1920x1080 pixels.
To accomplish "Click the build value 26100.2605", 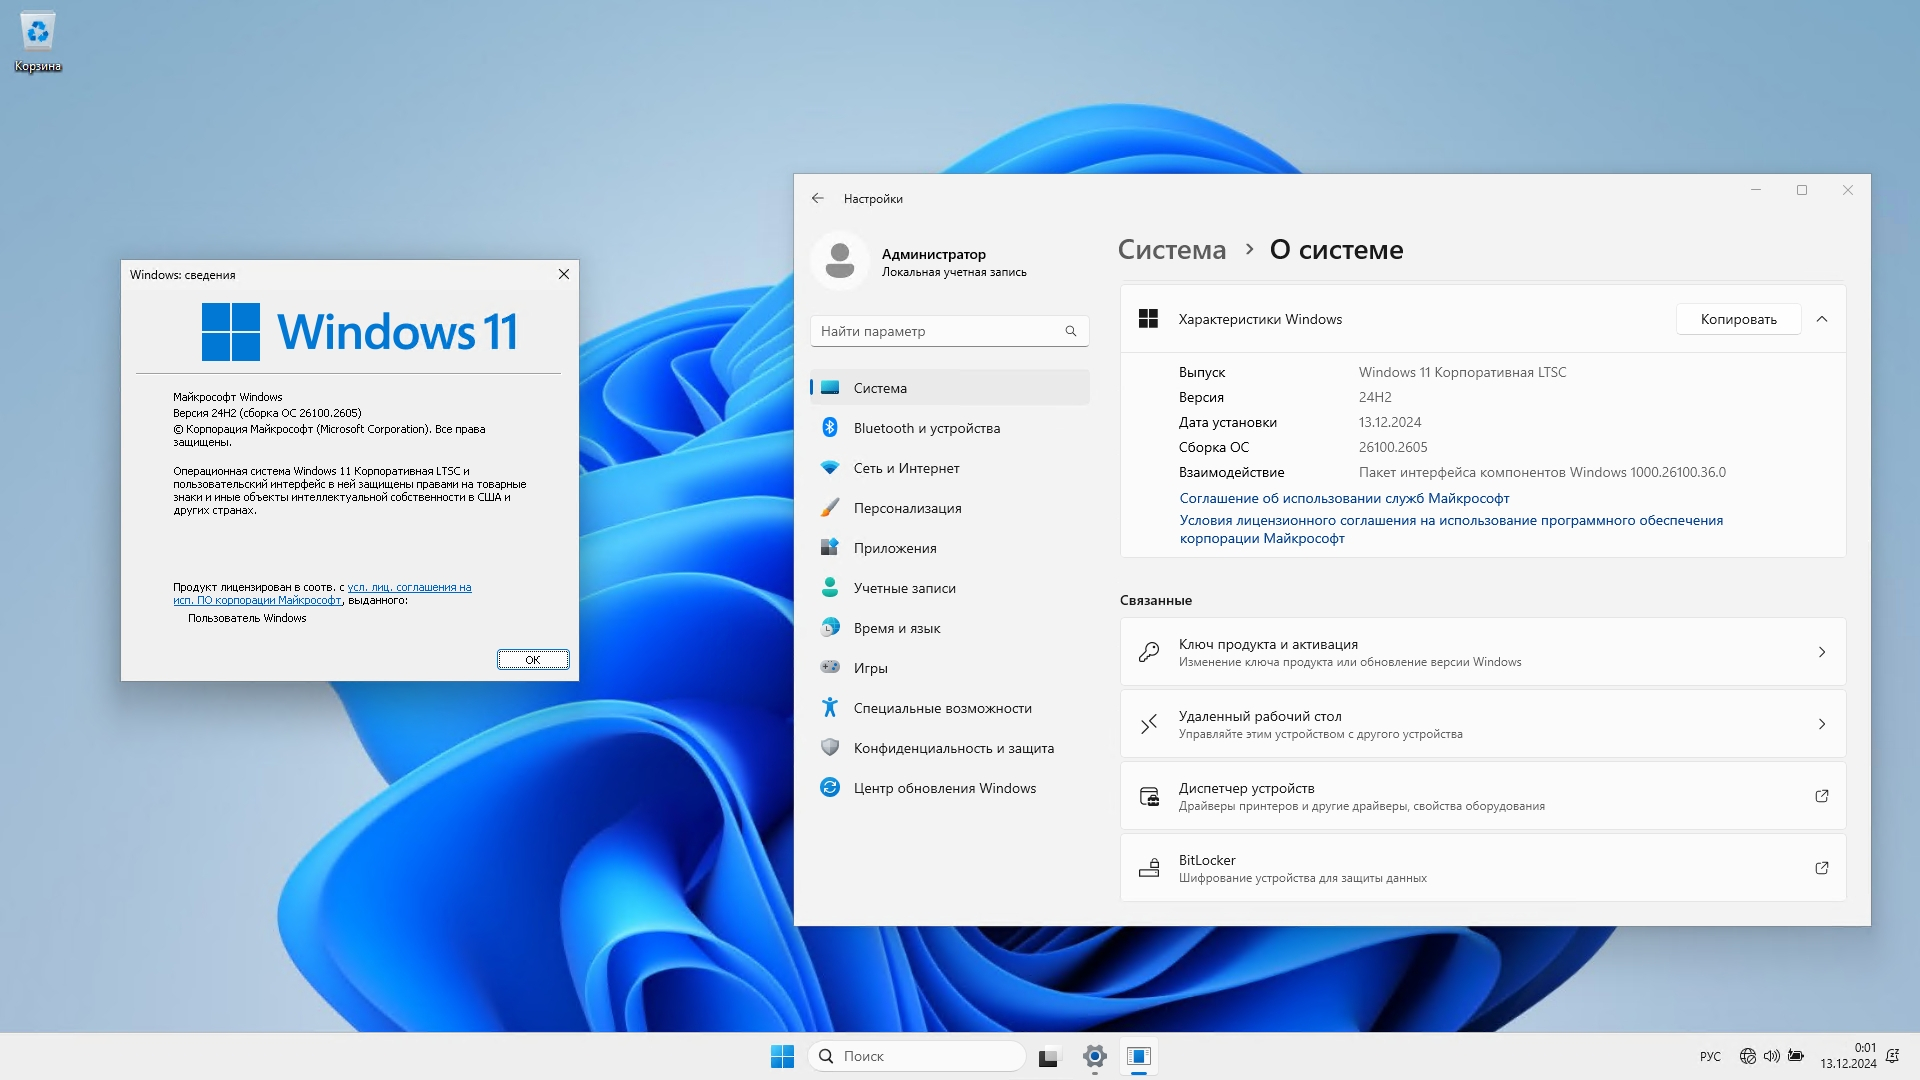I will (1392, 447).
